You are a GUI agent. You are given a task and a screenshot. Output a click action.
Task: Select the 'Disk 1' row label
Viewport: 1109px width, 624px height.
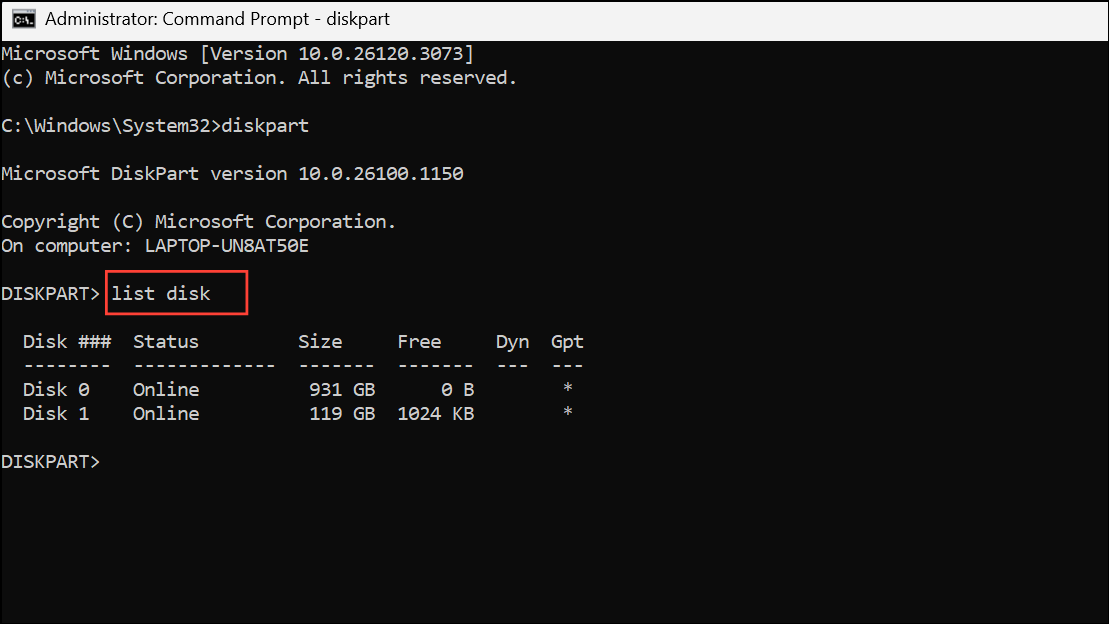57,414
